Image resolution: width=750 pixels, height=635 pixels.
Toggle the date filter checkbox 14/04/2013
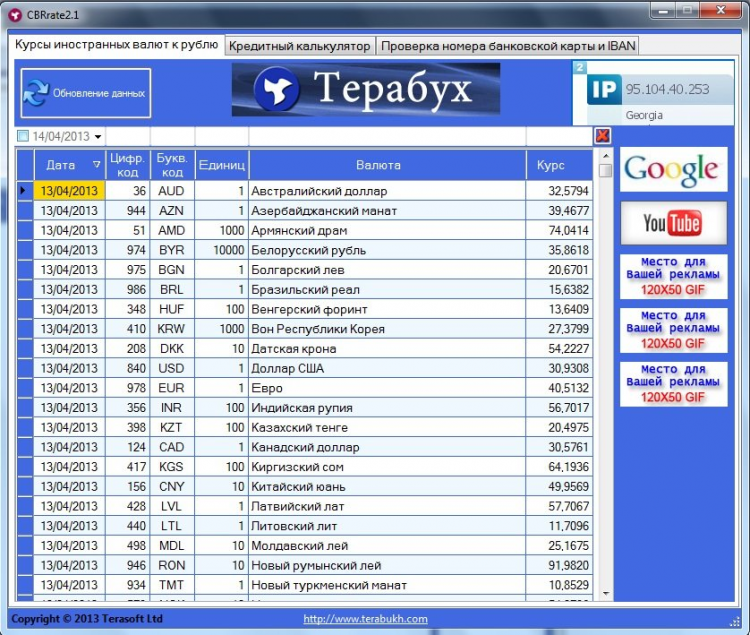[x=22, y=136]
